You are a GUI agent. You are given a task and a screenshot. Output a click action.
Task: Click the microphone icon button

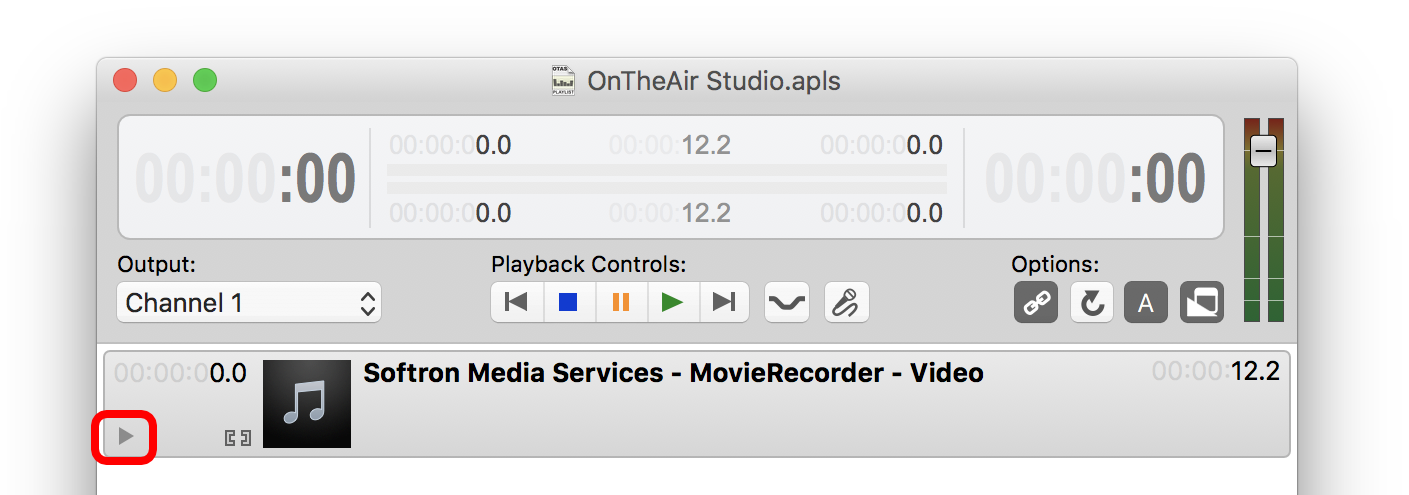coord(847,302)
